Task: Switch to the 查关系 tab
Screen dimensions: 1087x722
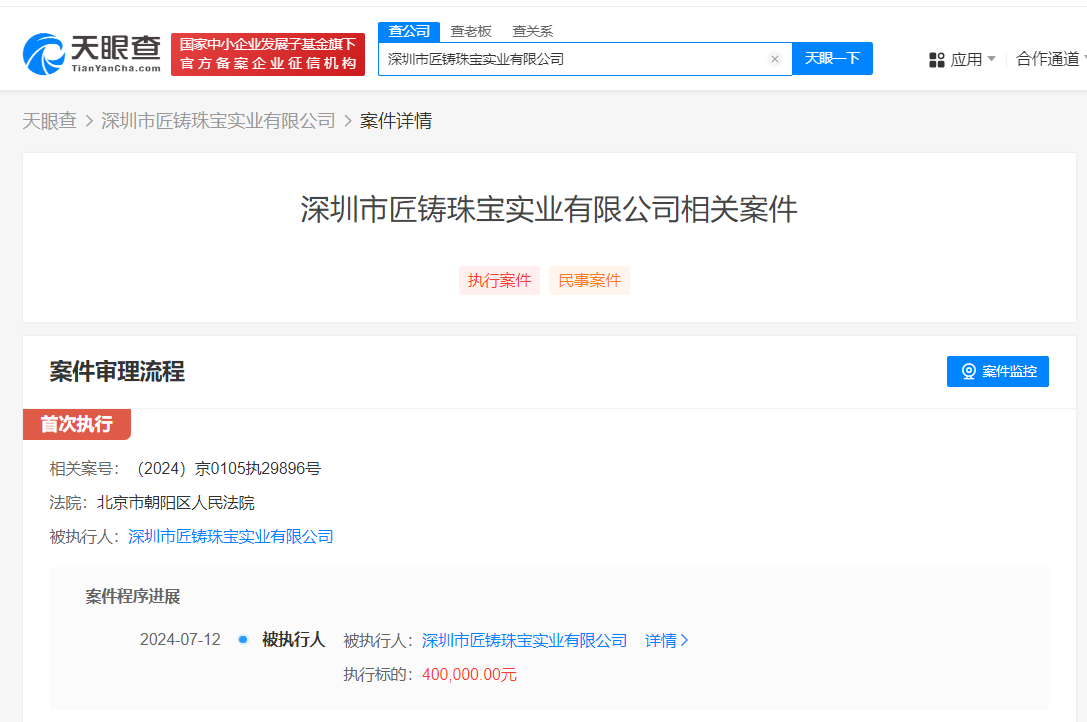Action: point(532,31)
